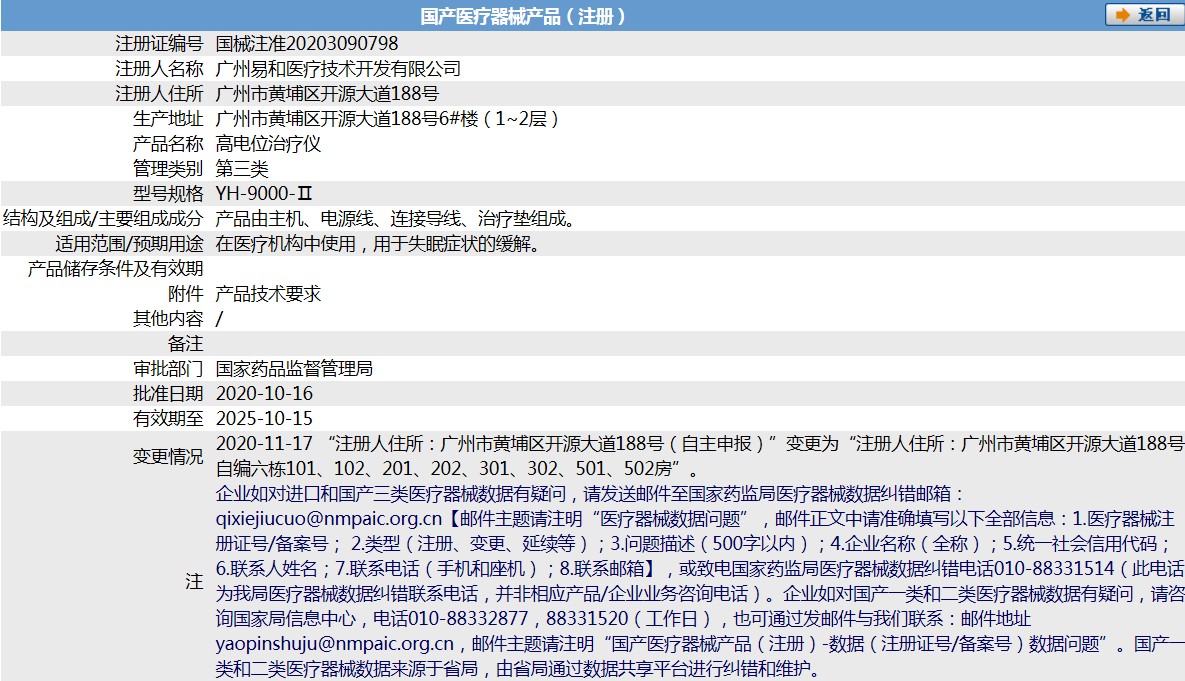Click the 适用范围/预期用途 label
The width and height of the screenshot is (1185, 681).
point(129,243)
